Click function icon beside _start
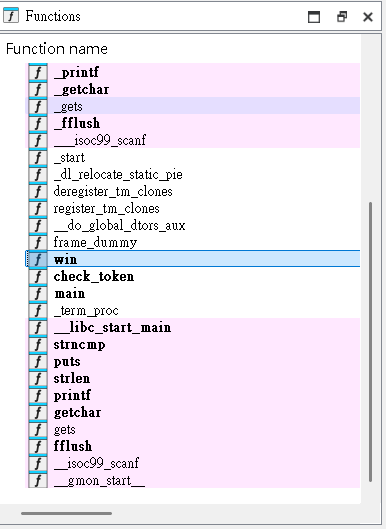 coord(38,157)
